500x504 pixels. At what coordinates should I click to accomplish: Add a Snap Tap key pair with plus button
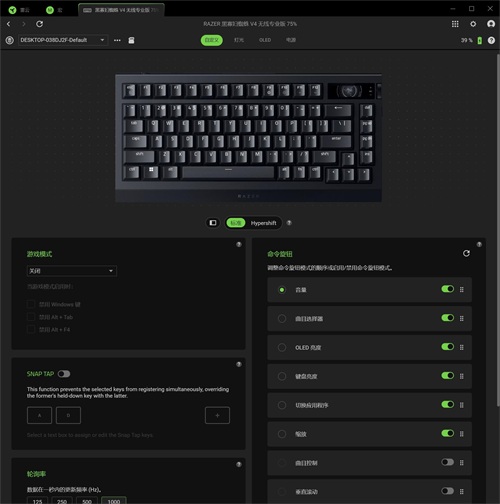pyautogui.click(x=217, y=415)
